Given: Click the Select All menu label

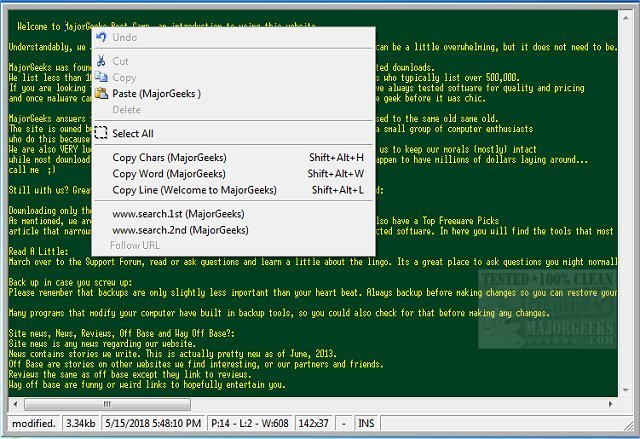Looking at the screenshot, I should (133, 133).
